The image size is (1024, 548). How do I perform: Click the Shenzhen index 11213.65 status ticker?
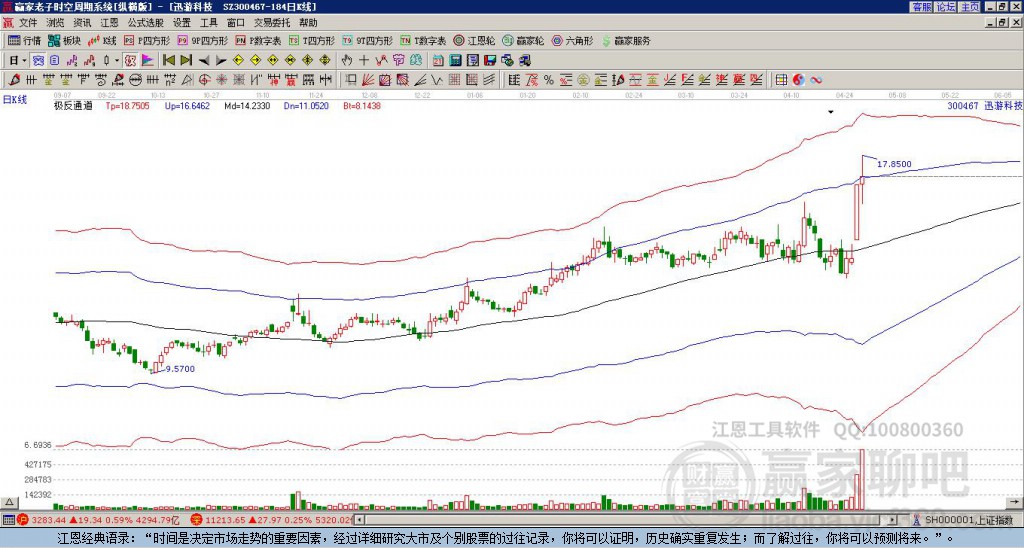(271, 520)
